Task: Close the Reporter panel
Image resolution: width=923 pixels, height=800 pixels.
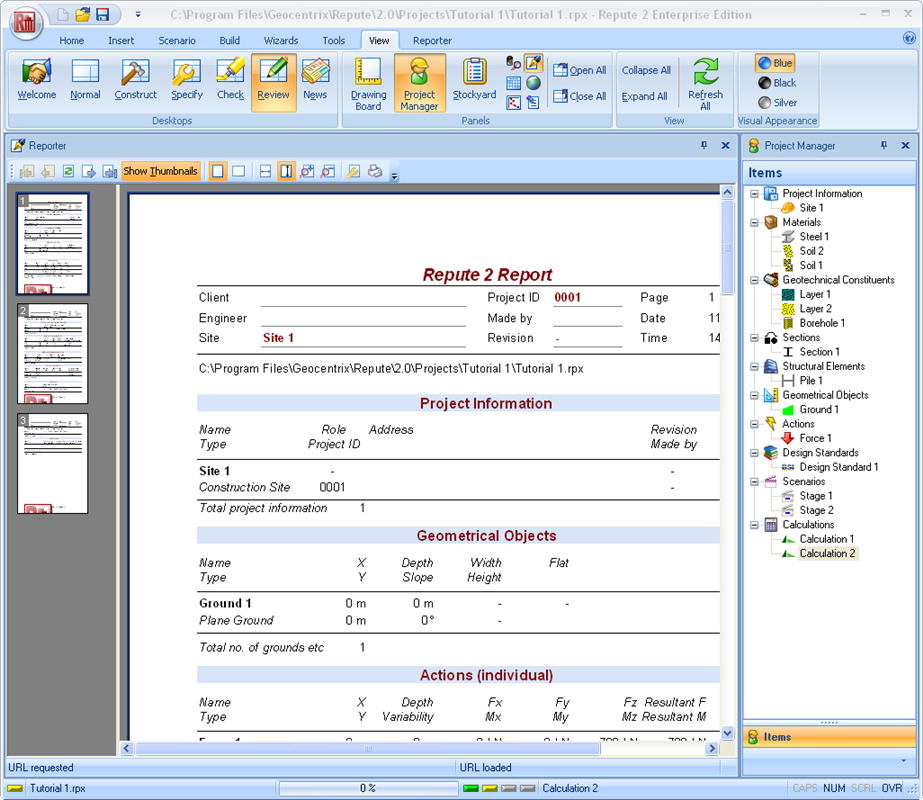Action: [725, 145]
